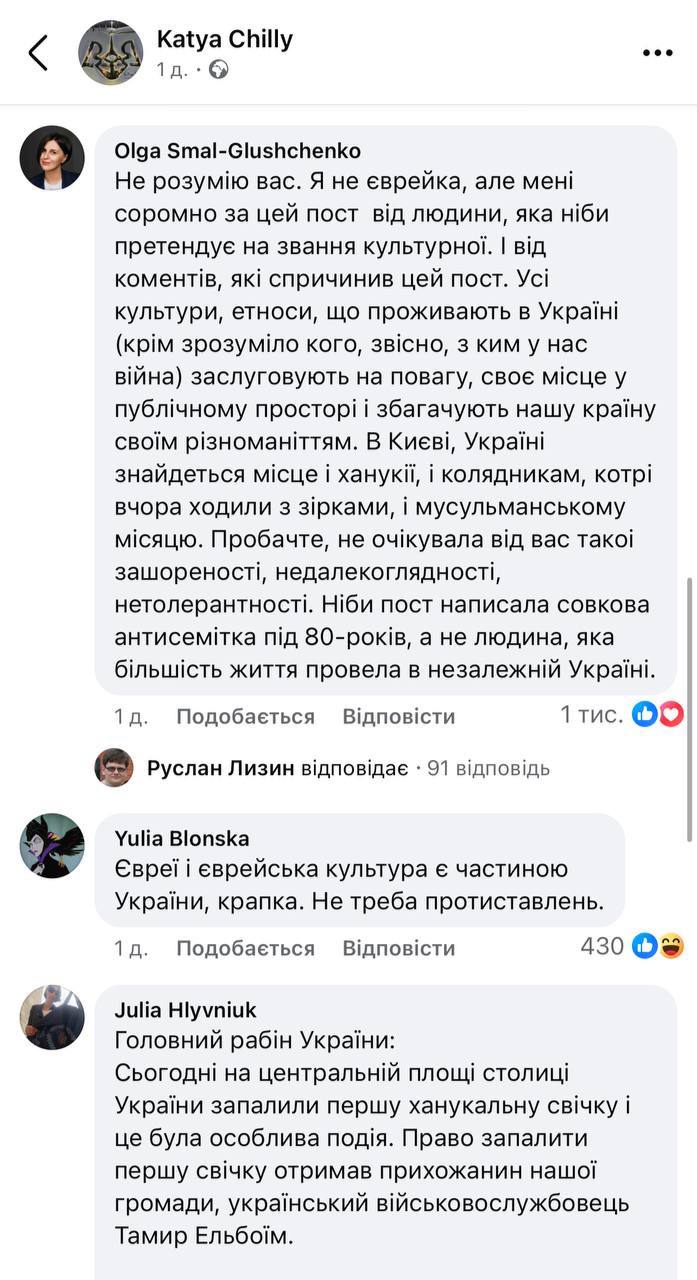Open the Katya Chilly page name link

pos(225,39)
